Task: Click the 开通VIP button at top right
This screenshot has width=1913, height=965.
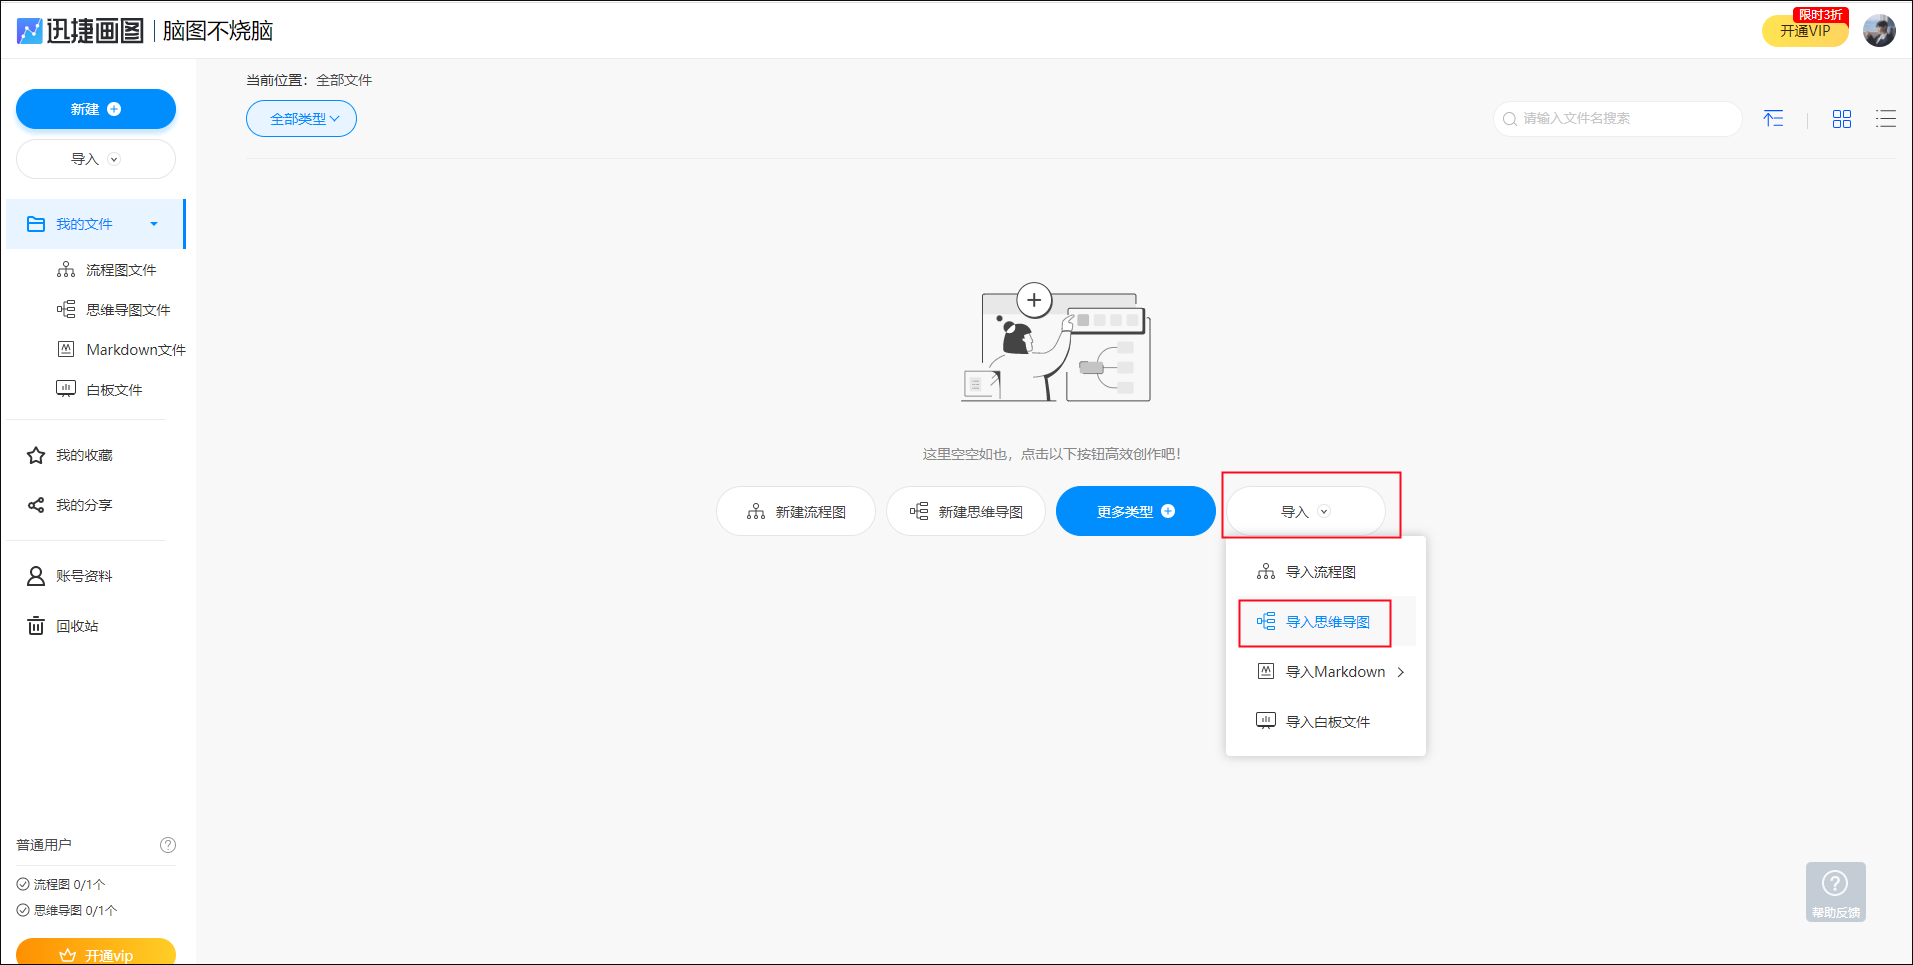Action: (1805, 30)
